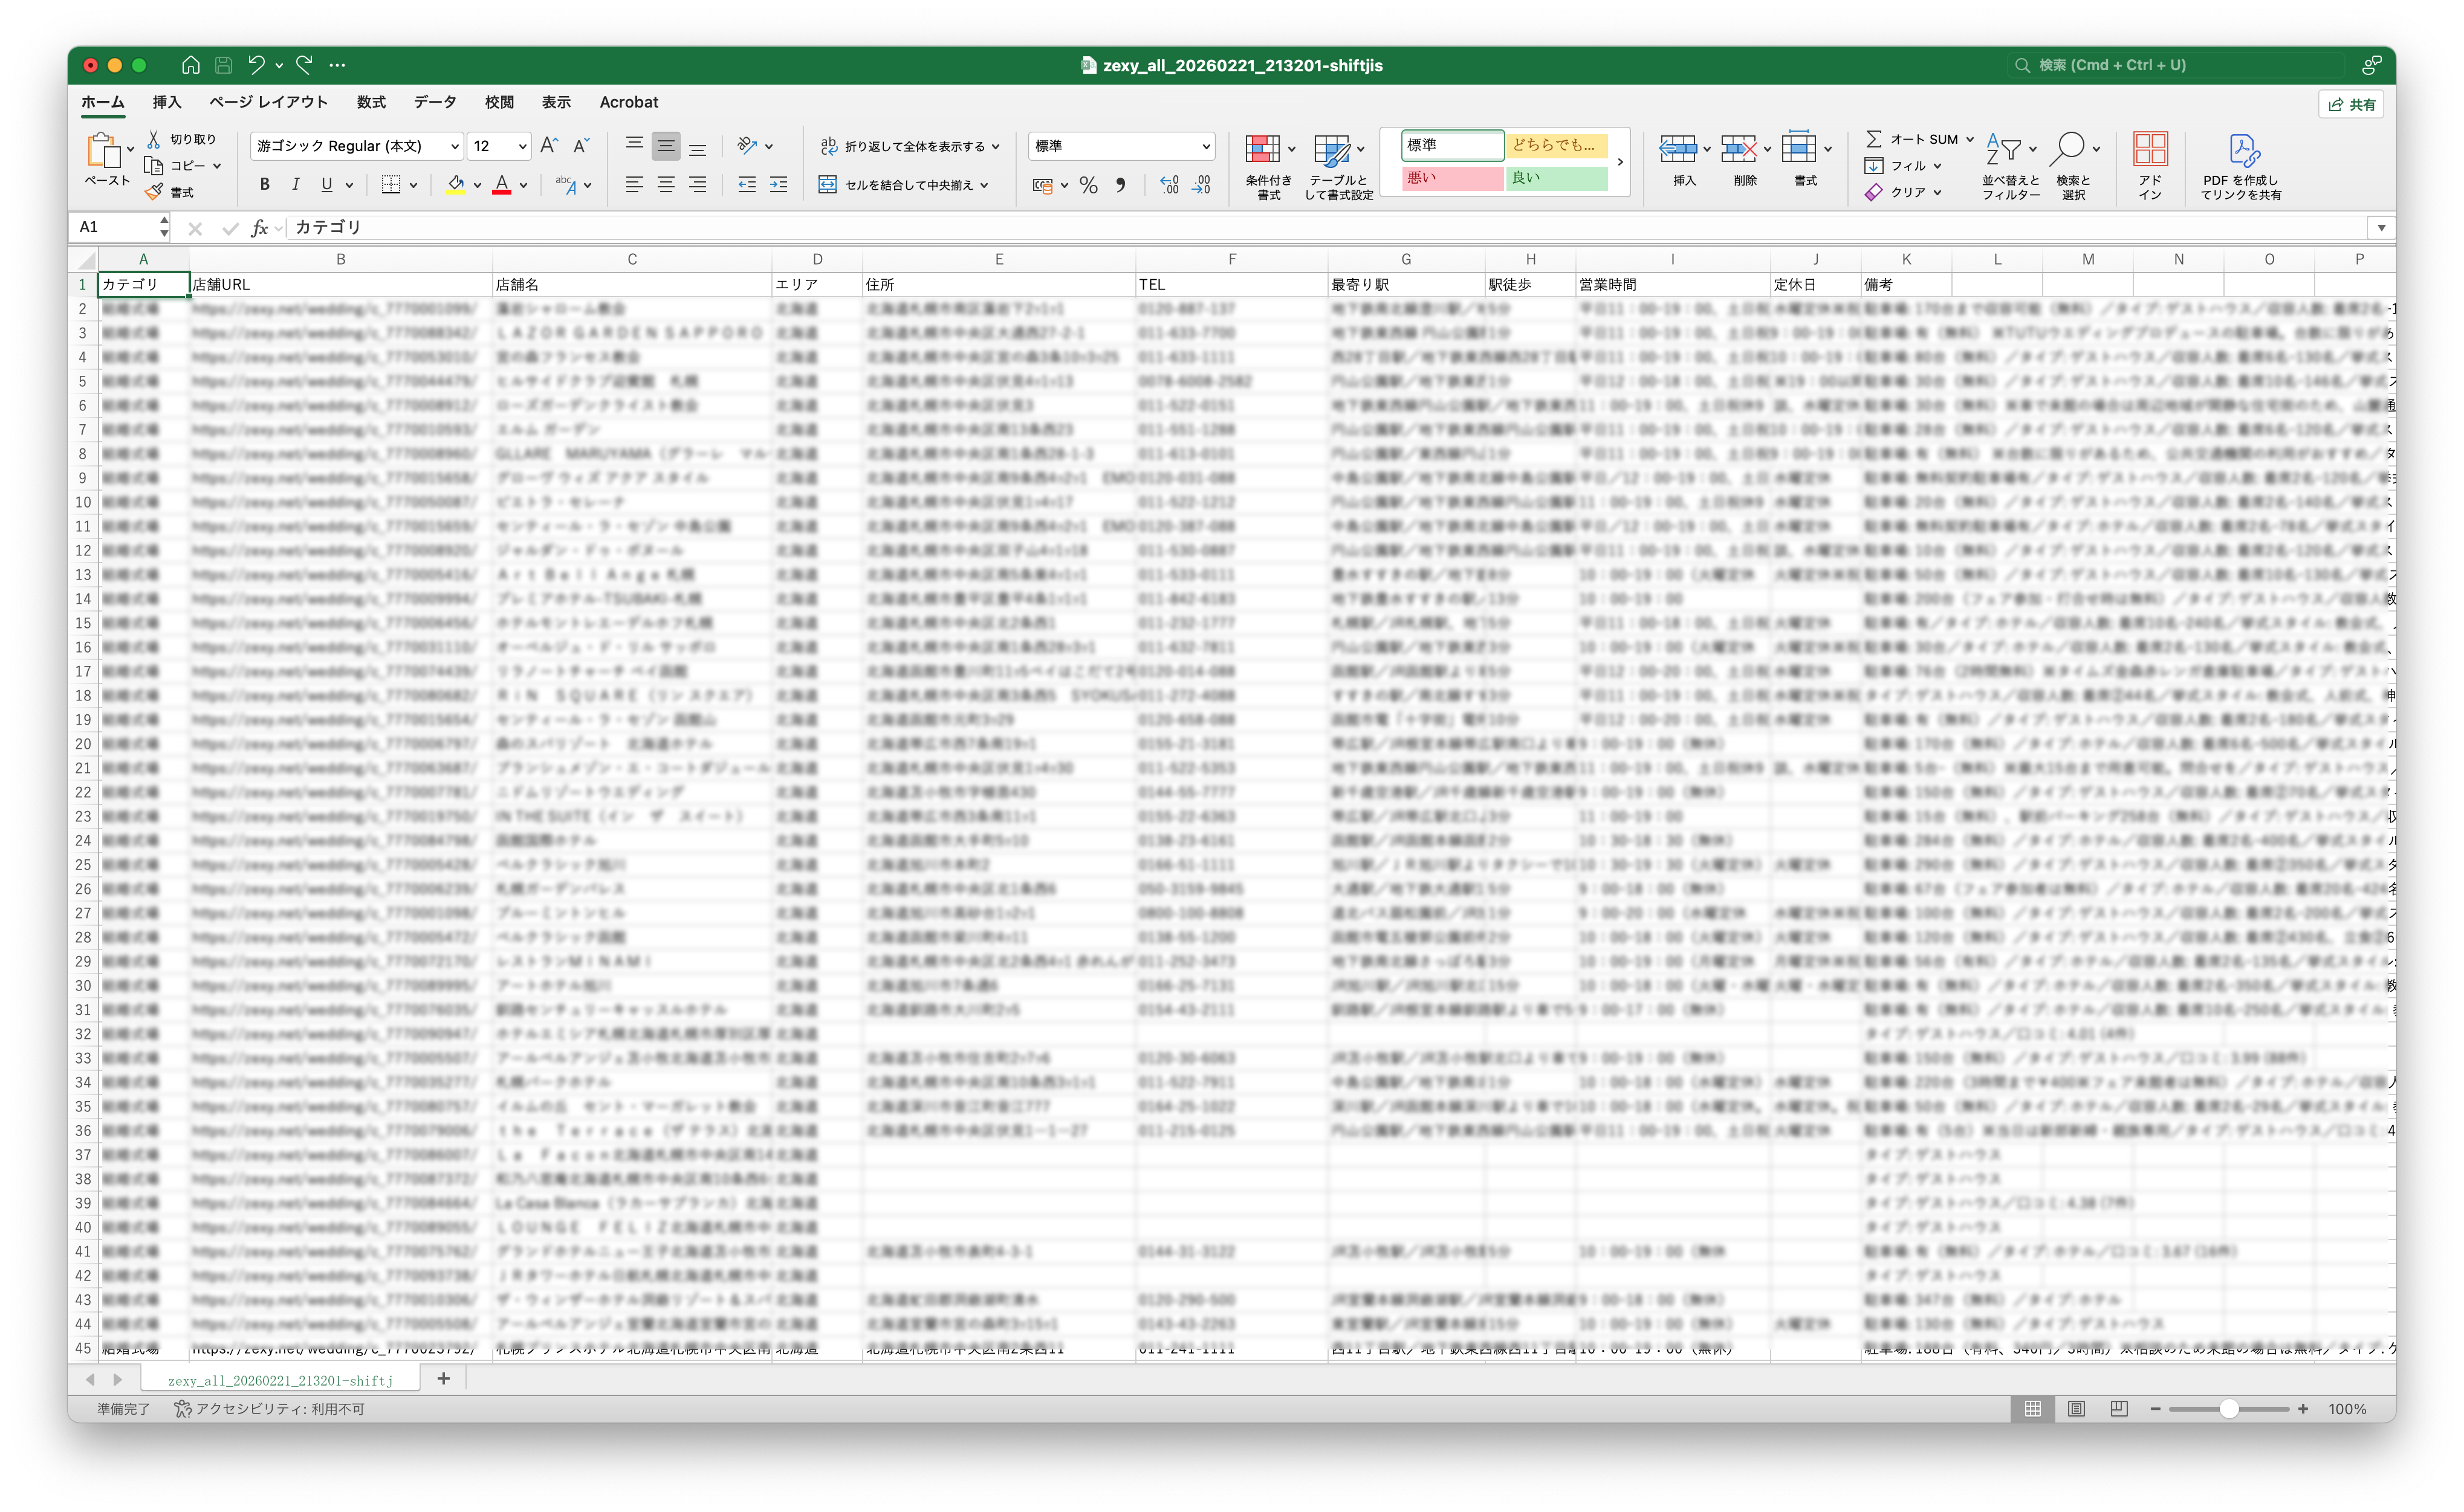Click the increase font size icon

(x=548, y=146)
